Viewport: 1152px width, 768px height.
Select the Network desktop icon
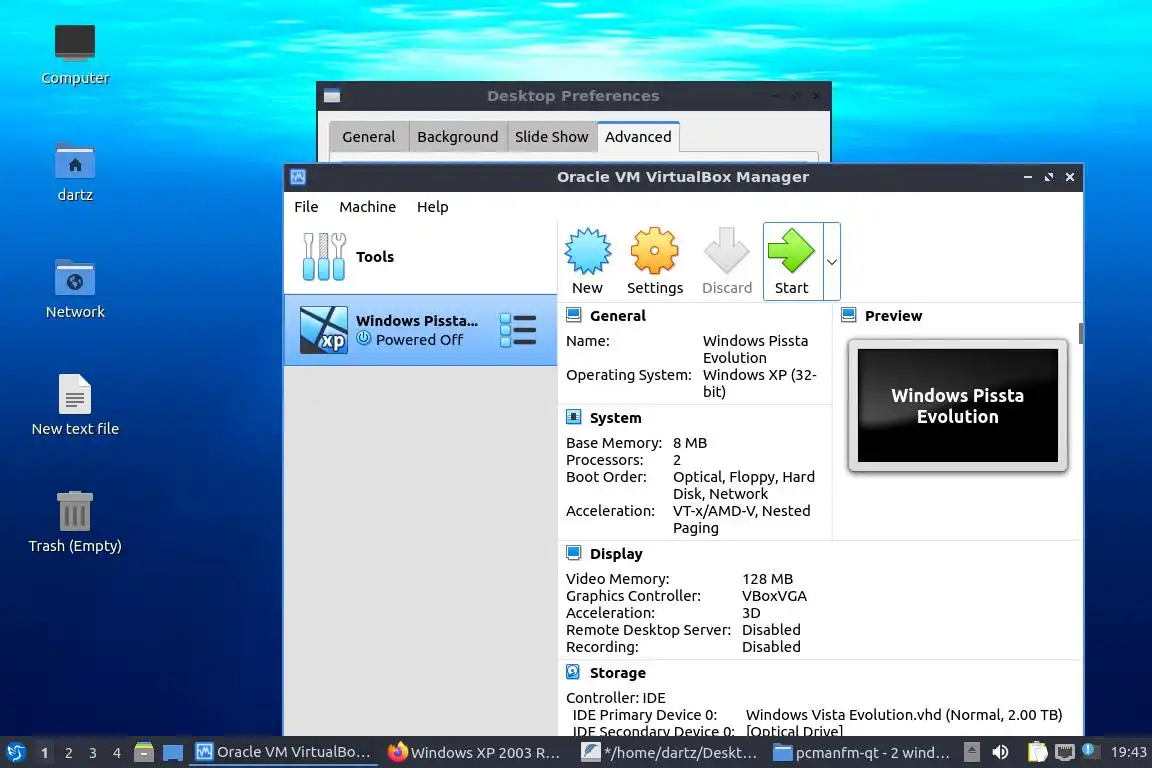(x=75, y=290)
